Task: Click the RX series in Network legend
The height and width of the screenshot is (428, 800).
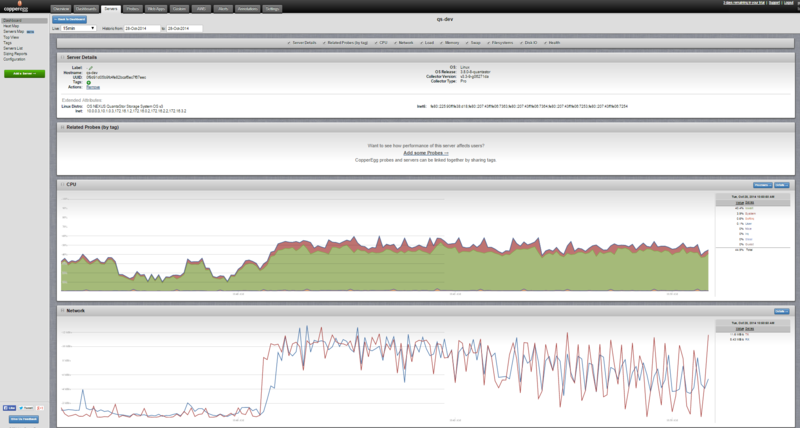Action: click(x=747, y=340)
